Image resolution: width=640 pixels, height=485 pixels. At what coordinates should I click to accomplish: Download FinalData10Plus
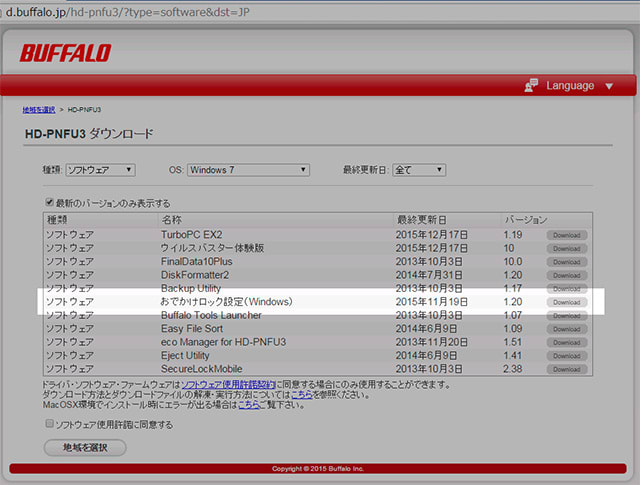(x=567, y=262)
